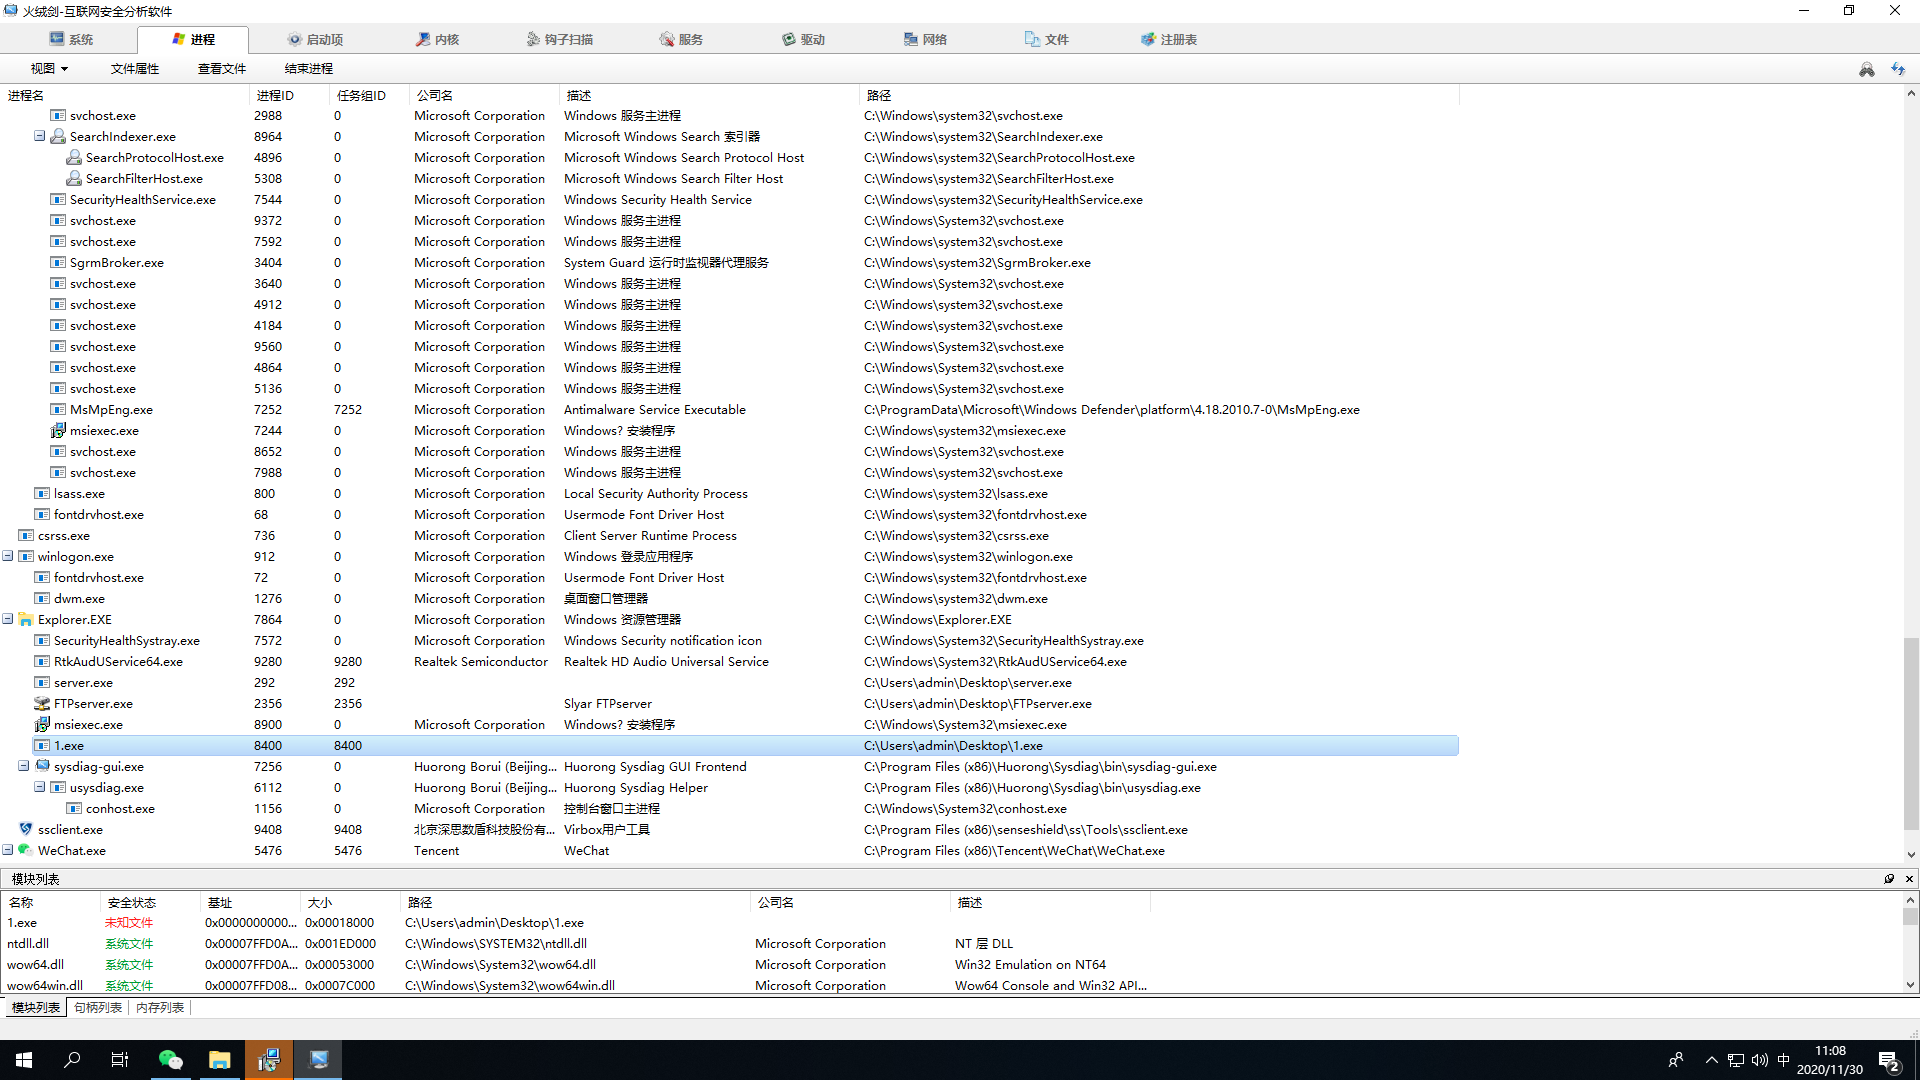The width and height of the screenshot is (1920, 1080).
Task: Click the process list vertical scrollbar thumb
Action: [1910, 735]
